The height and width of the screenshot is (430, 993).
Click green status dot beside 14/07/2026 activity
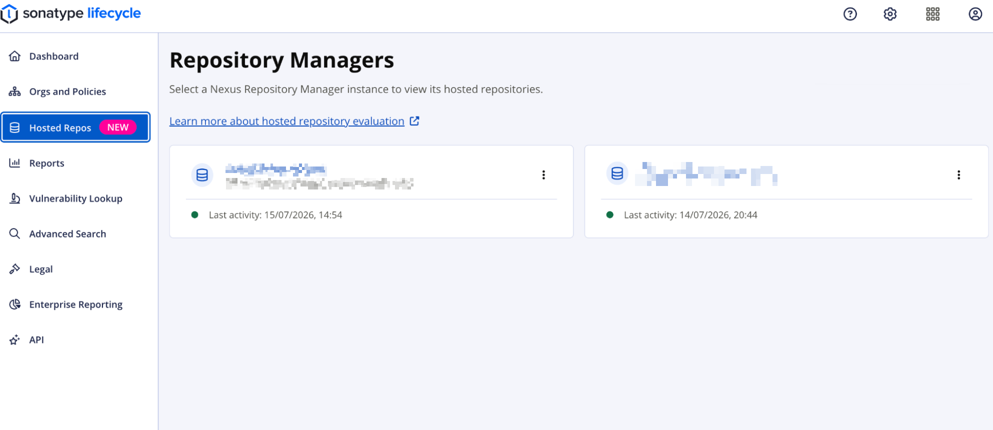tap(610, 215)
